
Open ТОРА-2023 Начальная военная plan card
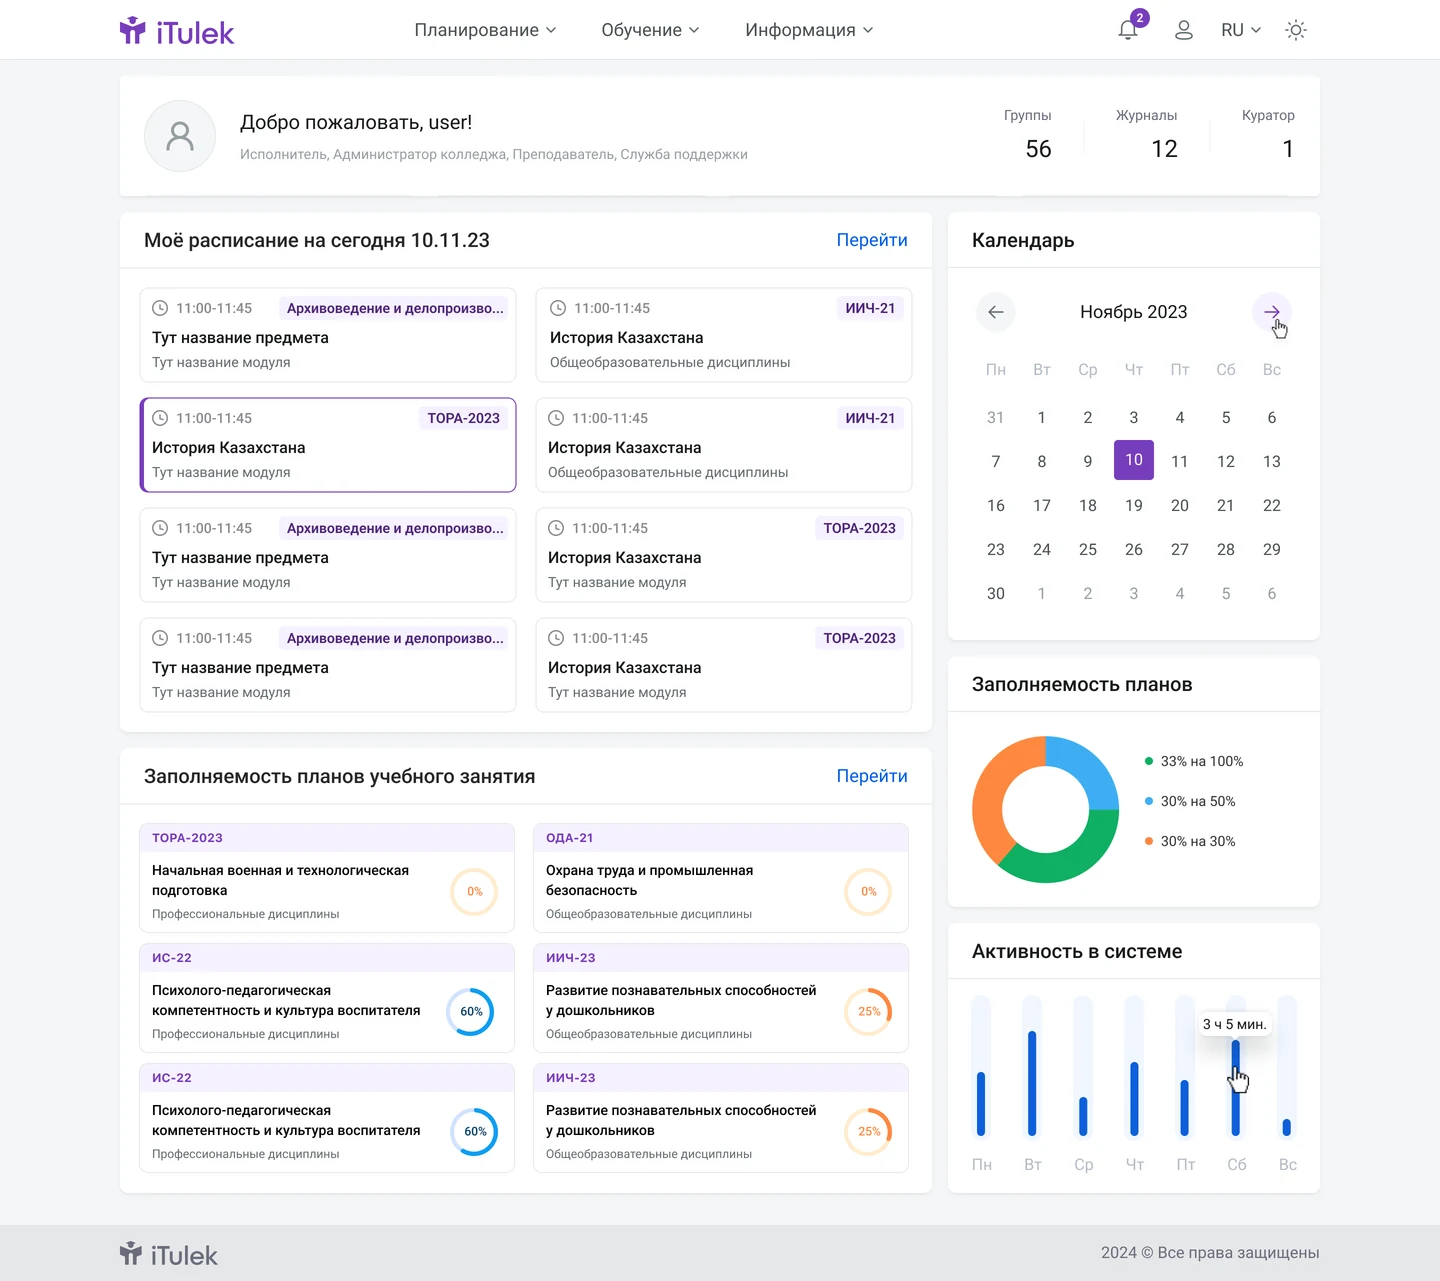[327, 878]
